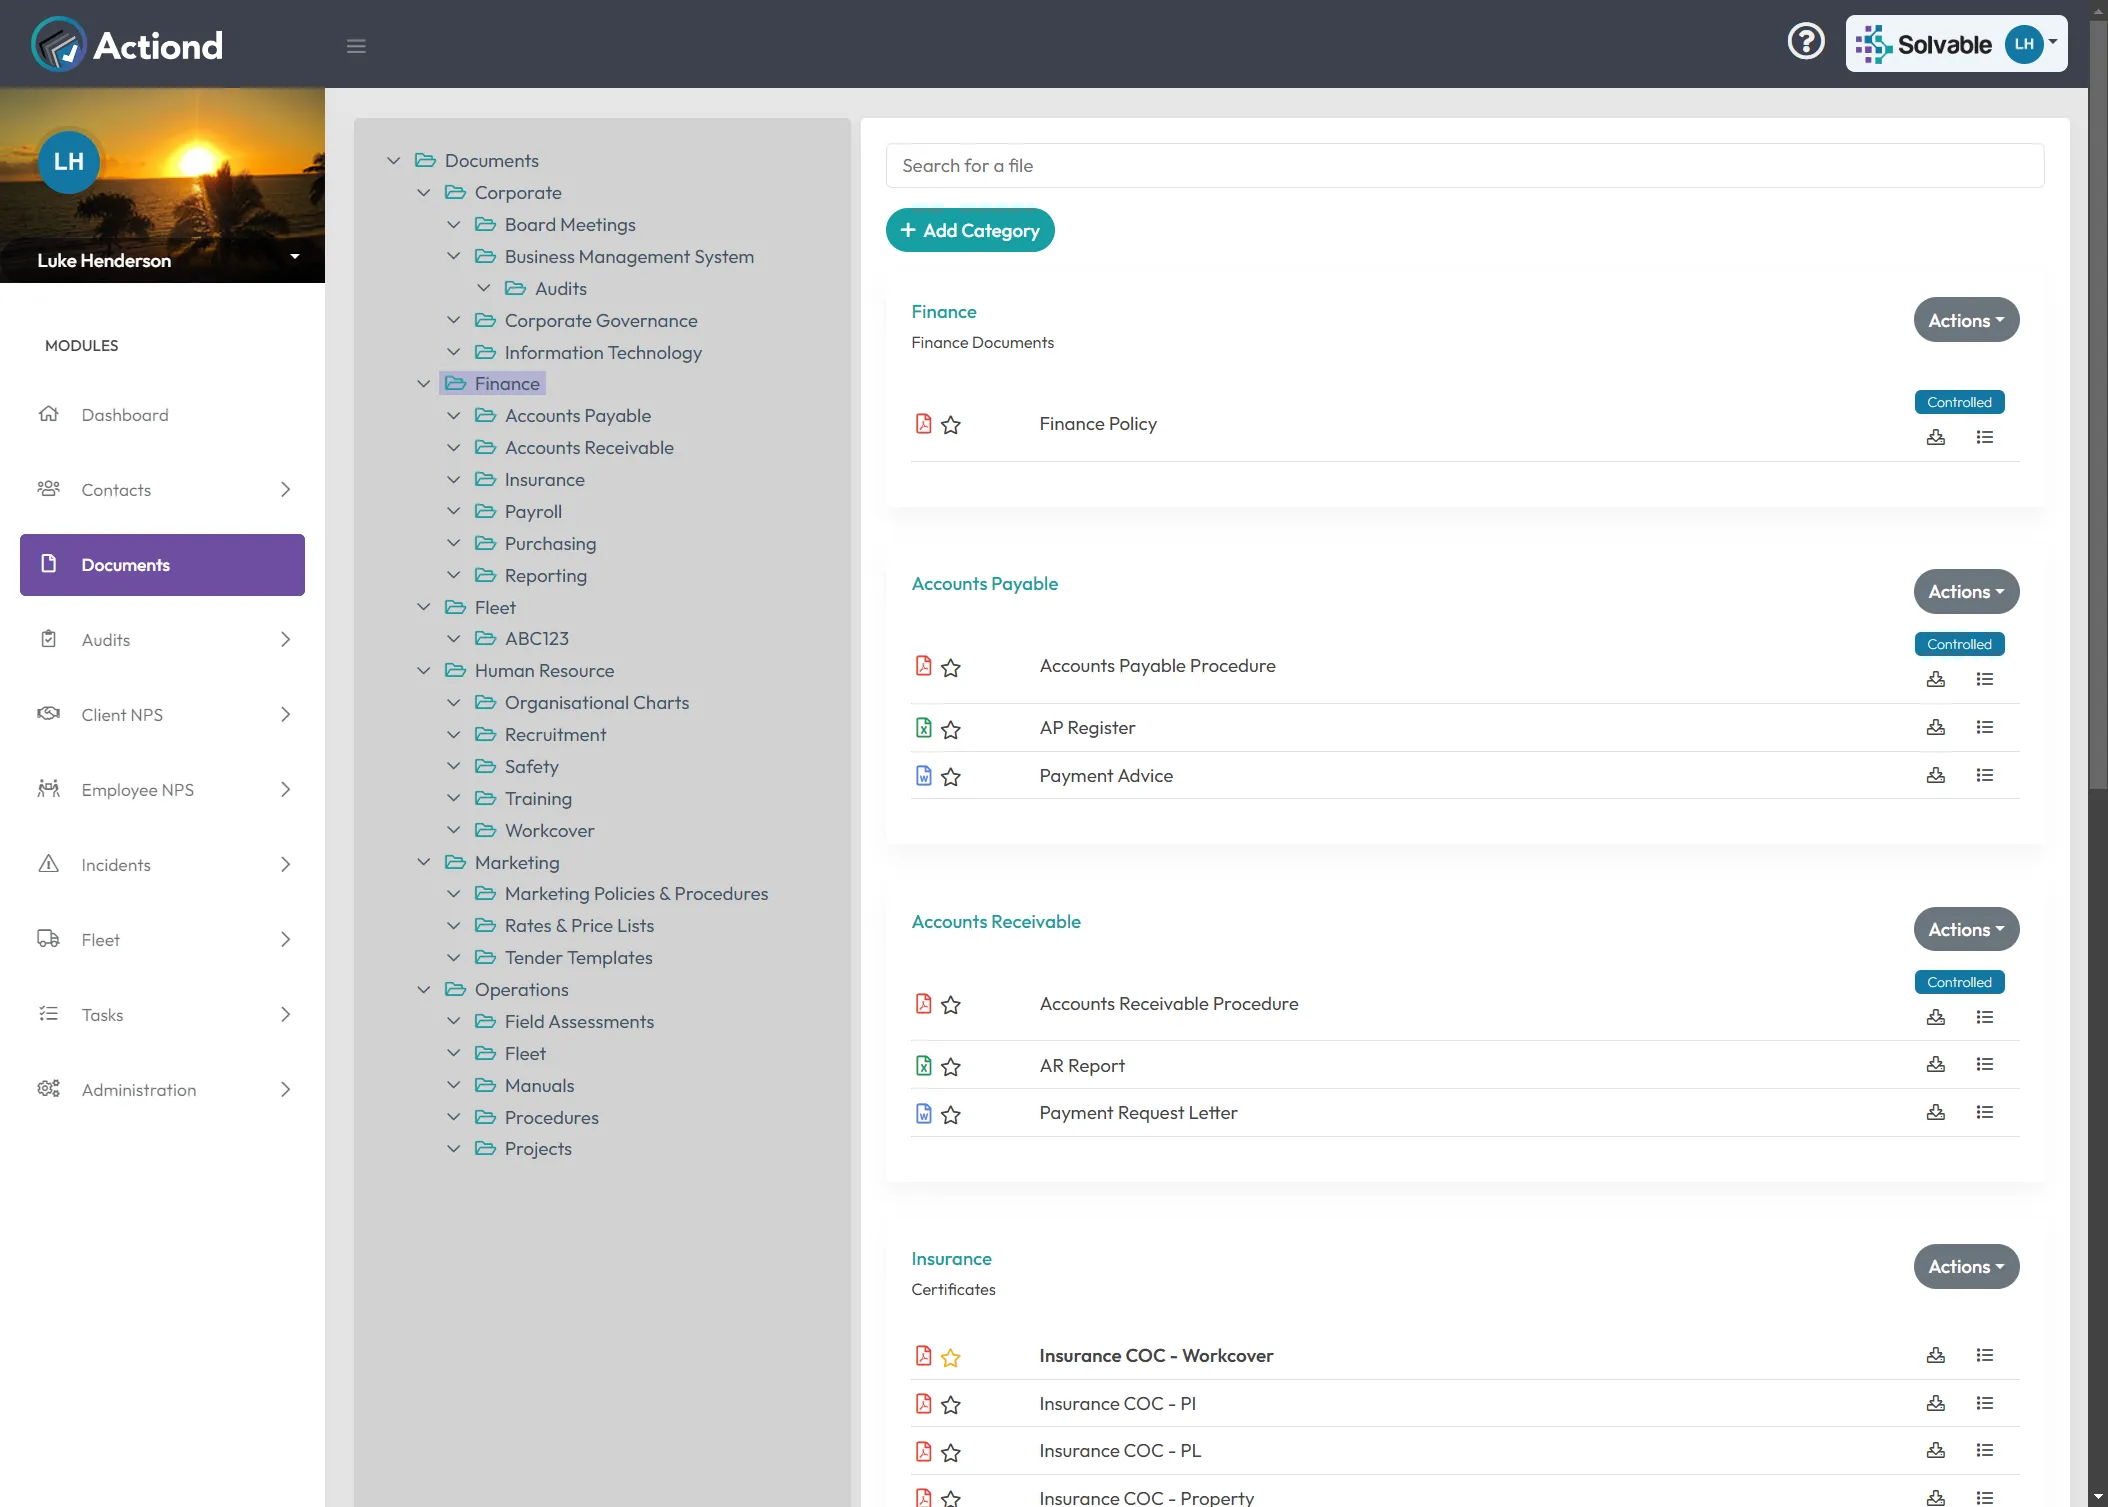Screen dimensions: 2108x1507
Task: Unfavorite Insurance COC - Workcover
Action: 951,1357
